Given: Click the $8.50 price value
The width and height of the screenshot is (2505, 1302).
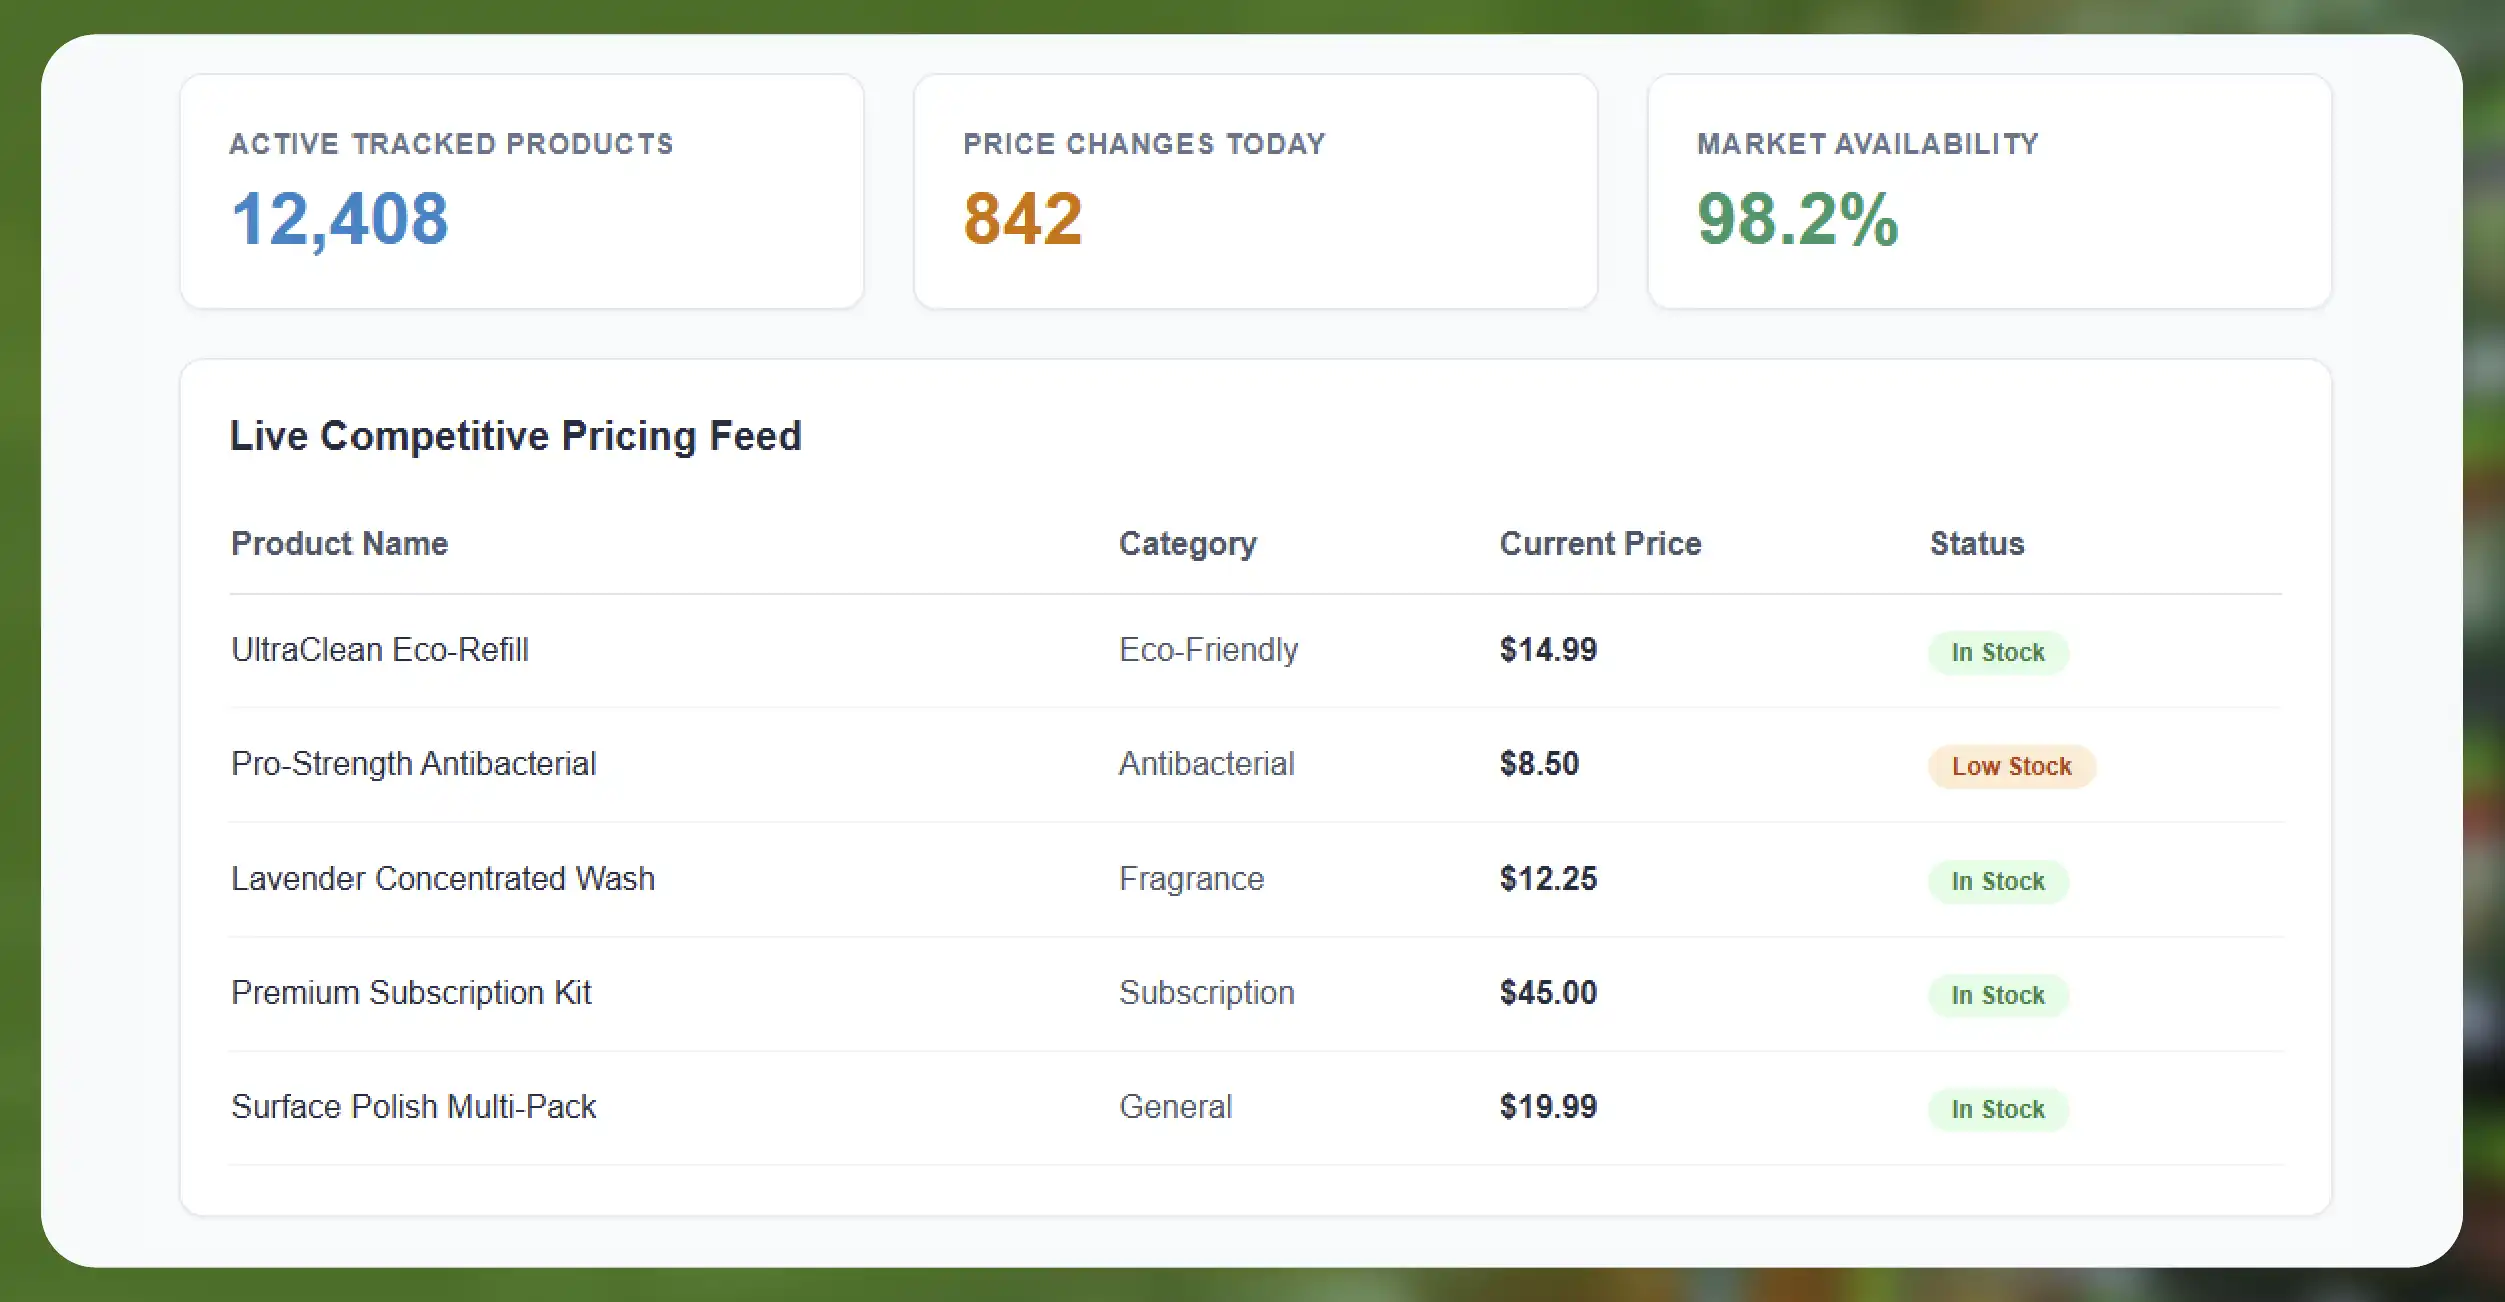Looking at the screenshot, I should tap(1539, 764).
